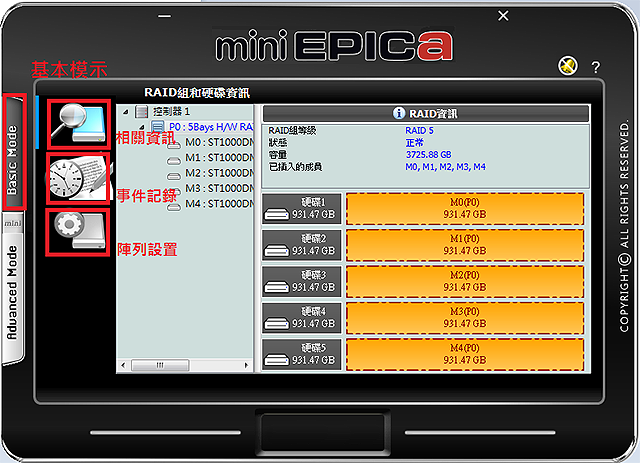Toggle the mute buzzer speaker icon
Image resolution: width=640 pixels, height=463 pixels.
pos(568,65)
